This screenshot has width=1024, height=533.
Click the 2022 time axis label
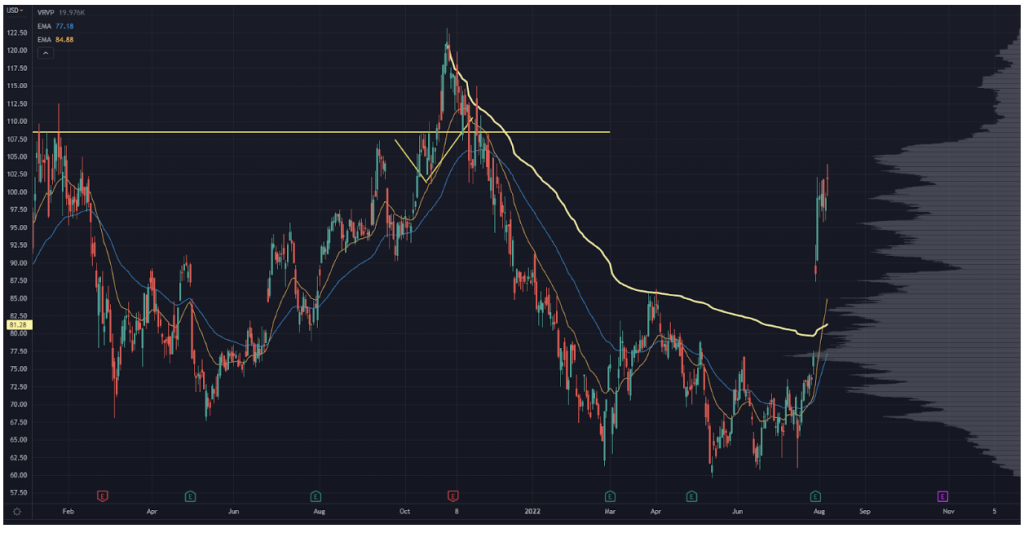(x=532, y=511)
